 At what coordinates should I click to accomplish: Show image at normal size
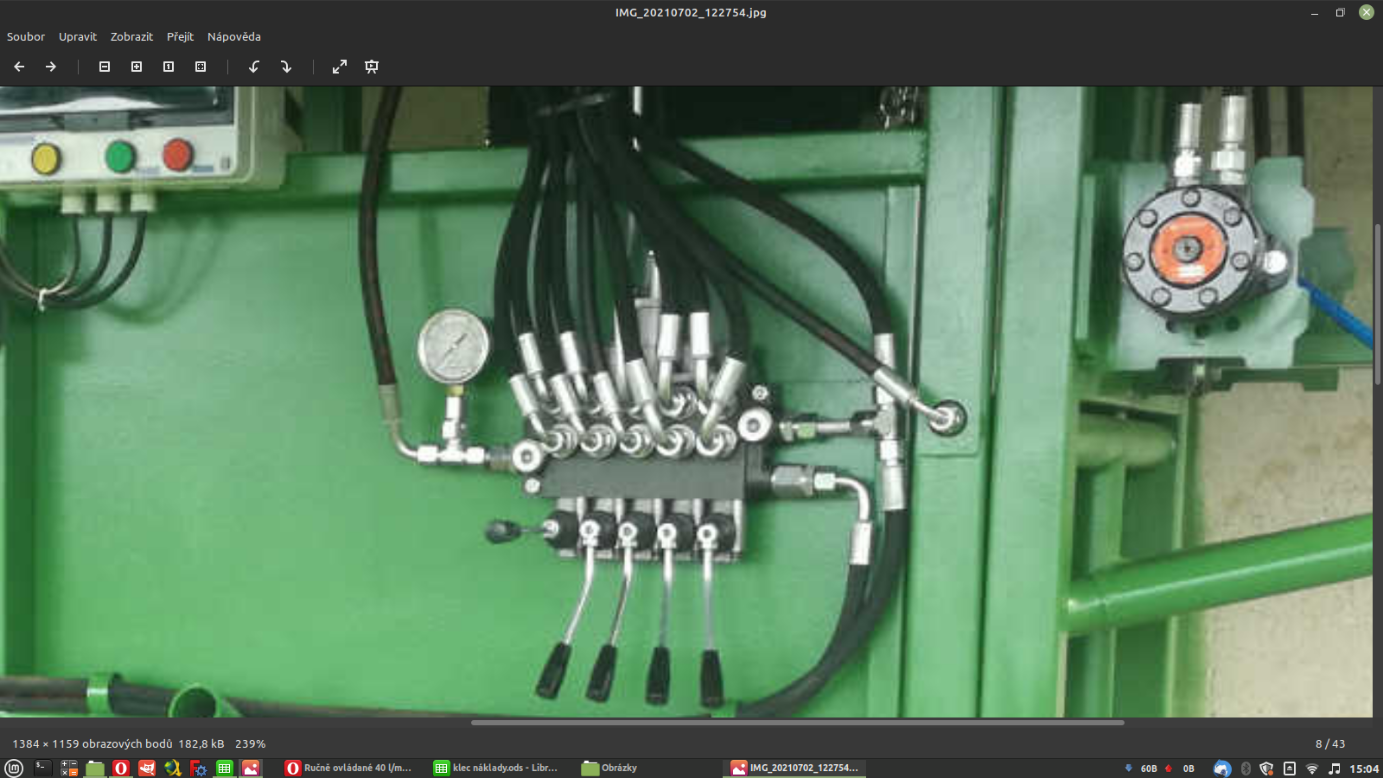tap(168, 67)
